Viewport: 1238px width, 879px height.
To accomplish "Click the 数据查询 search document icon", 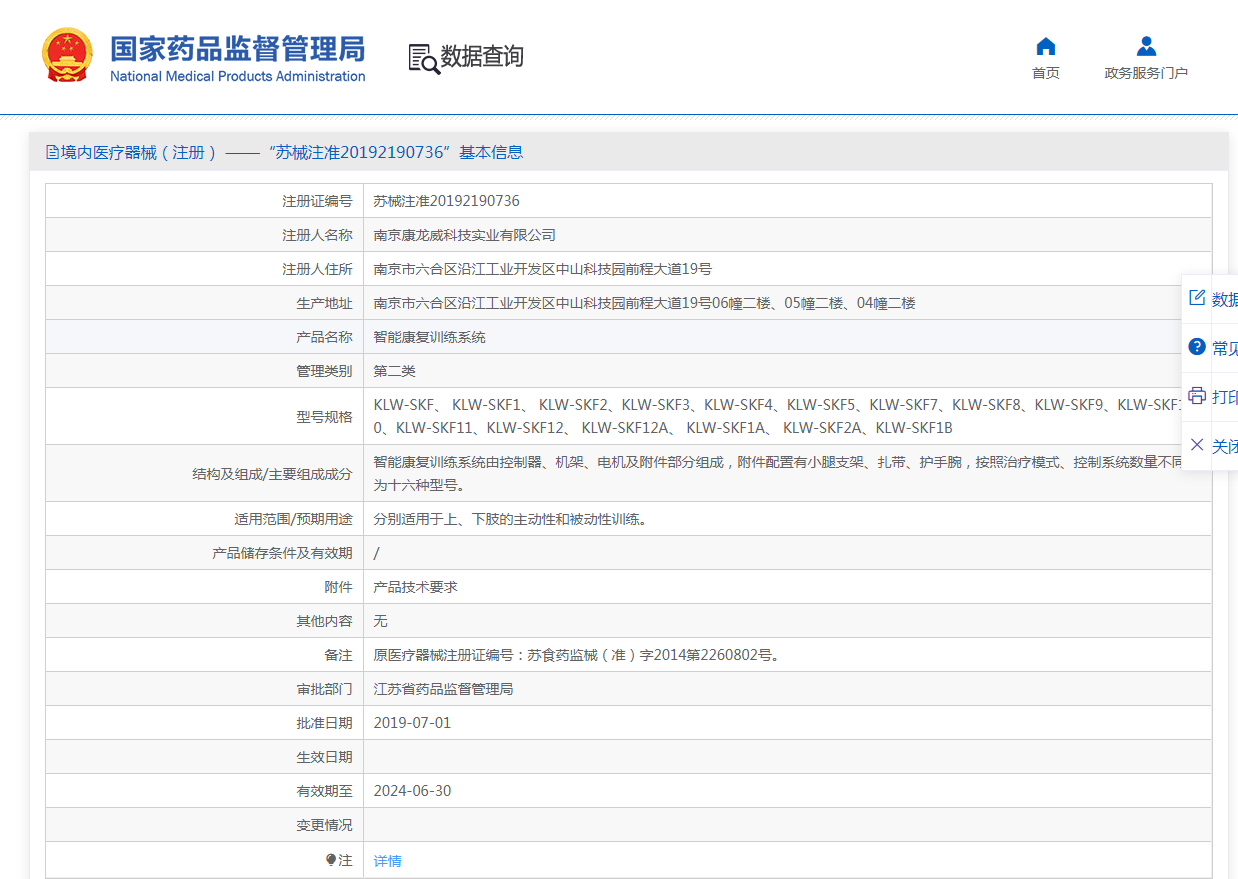I will point(423,58).
